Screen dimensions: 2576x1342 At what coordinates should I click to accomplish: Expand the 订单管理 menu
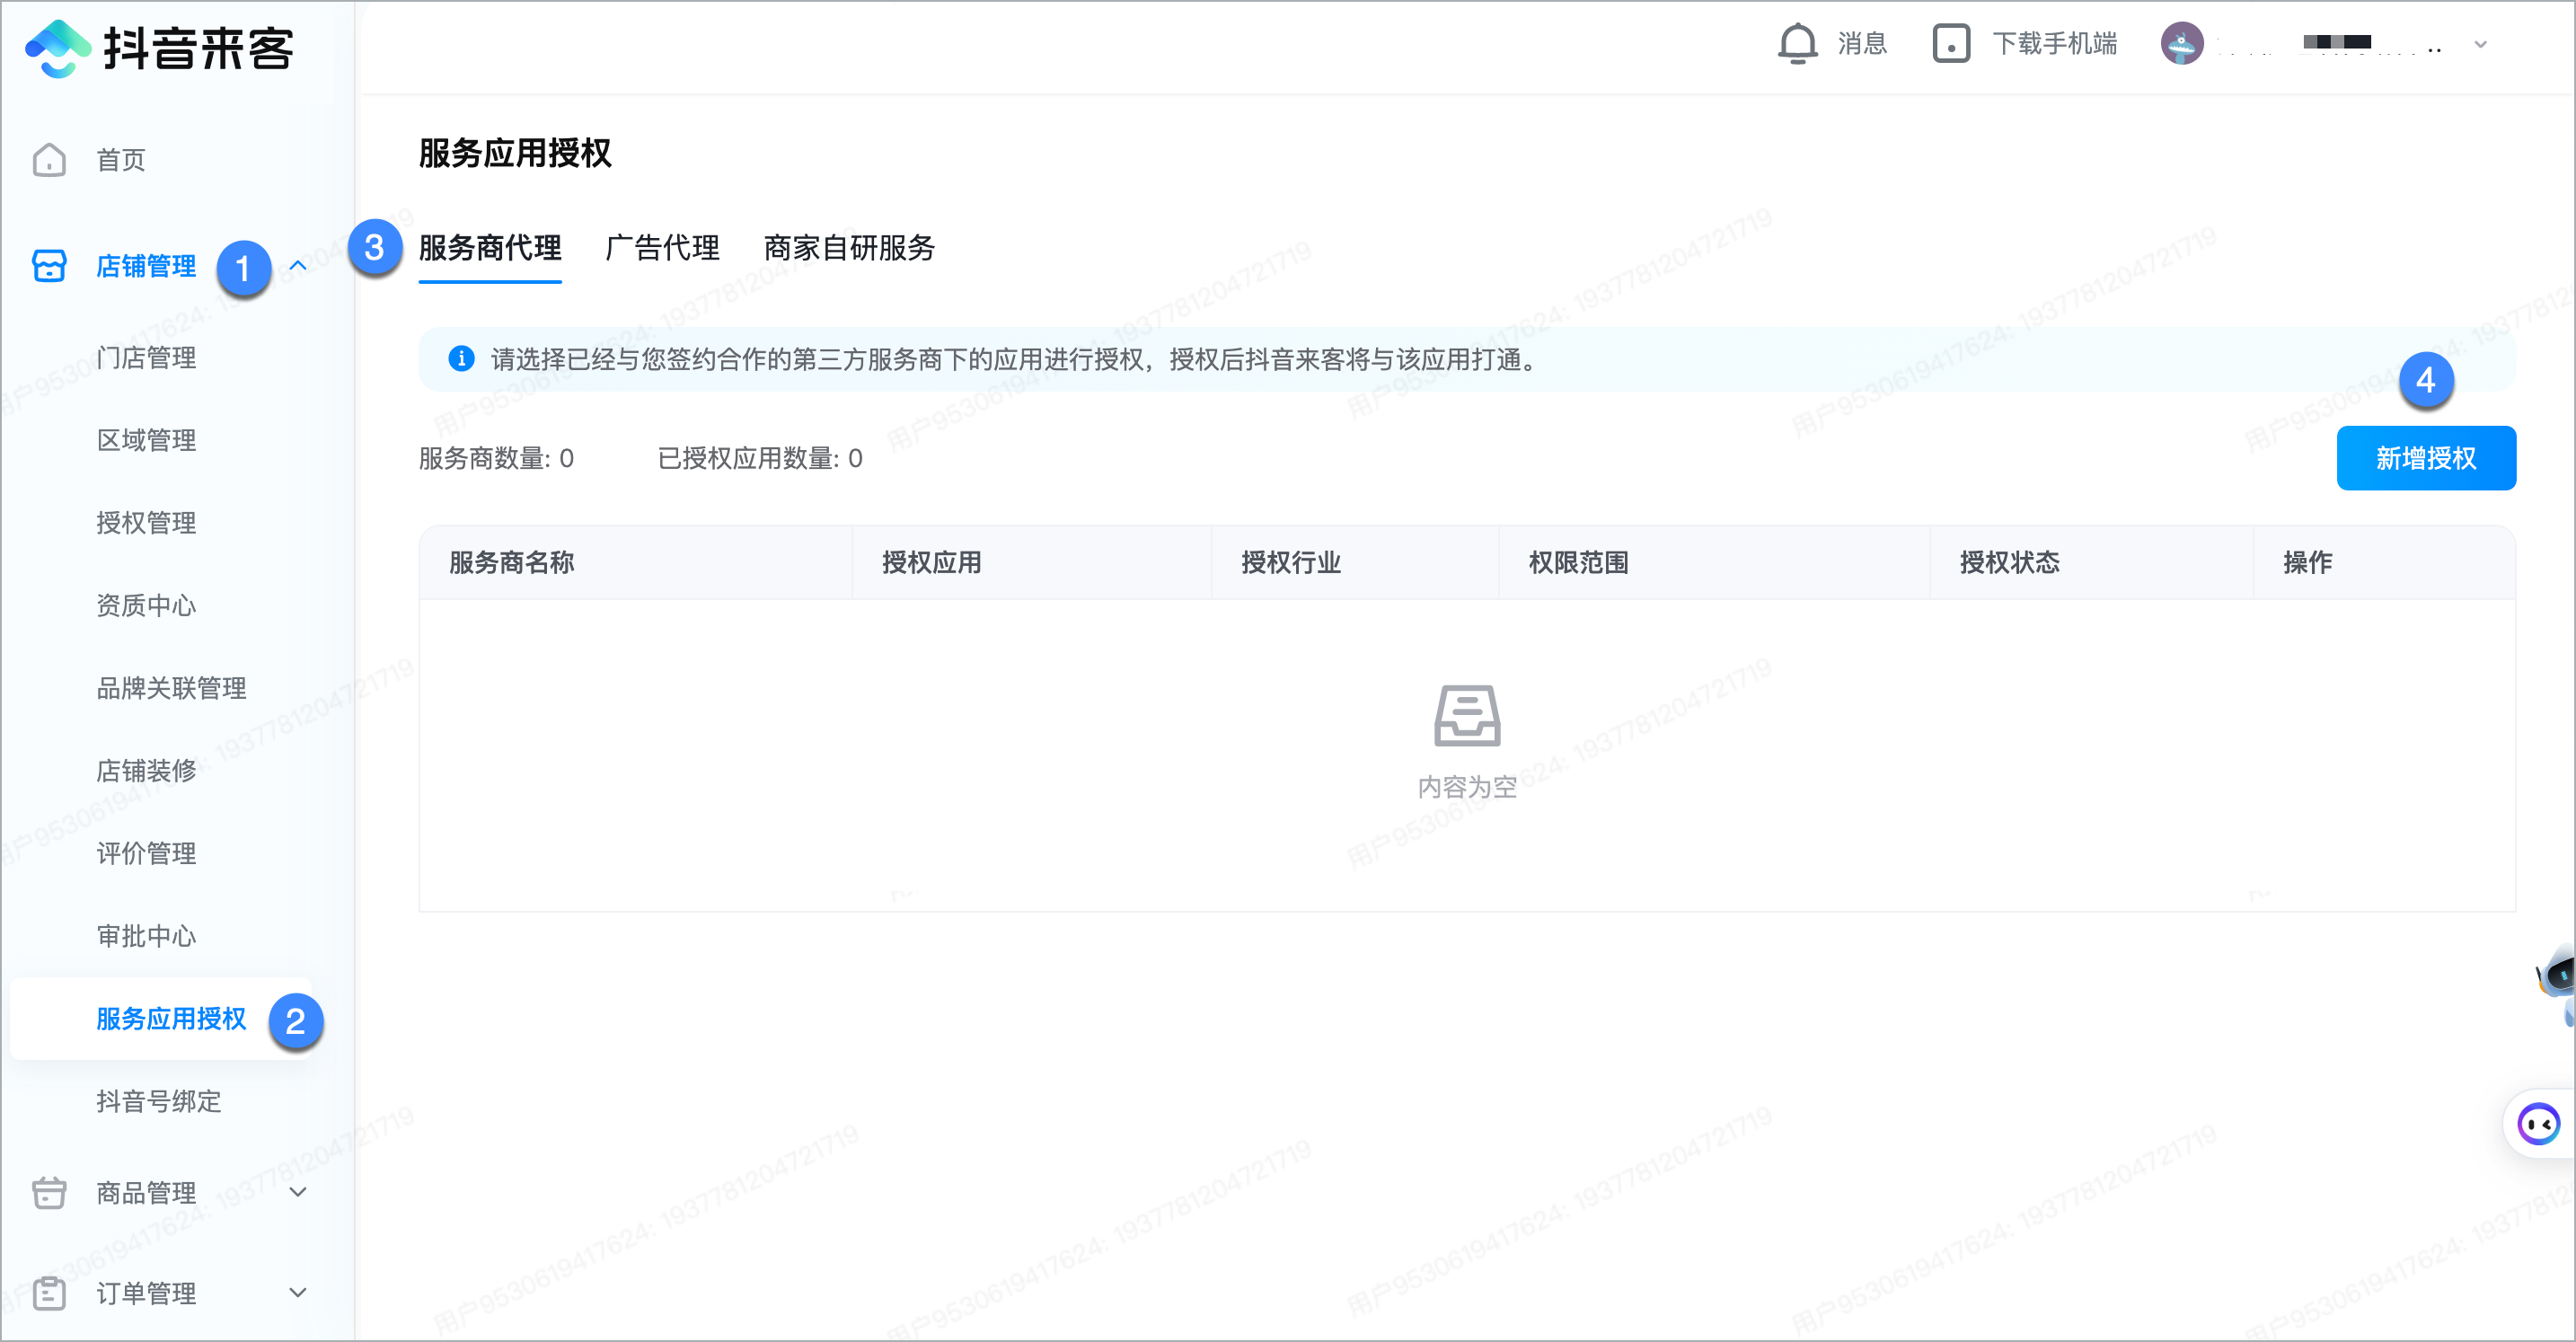point(297,1292)
